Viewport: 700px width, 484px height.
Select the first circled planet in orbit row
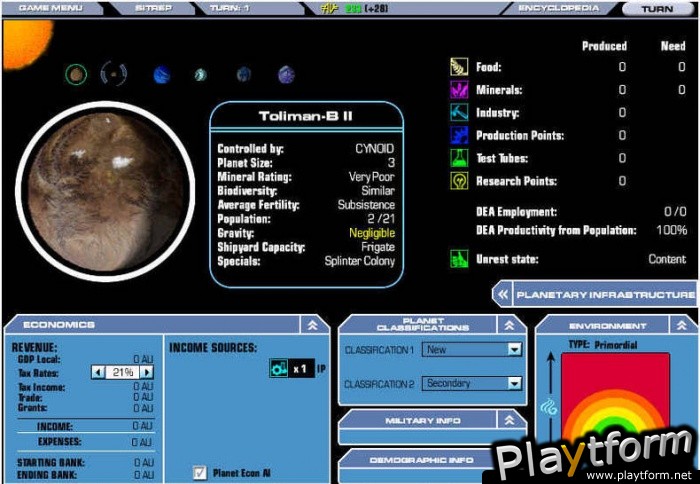tap(76, 75)
